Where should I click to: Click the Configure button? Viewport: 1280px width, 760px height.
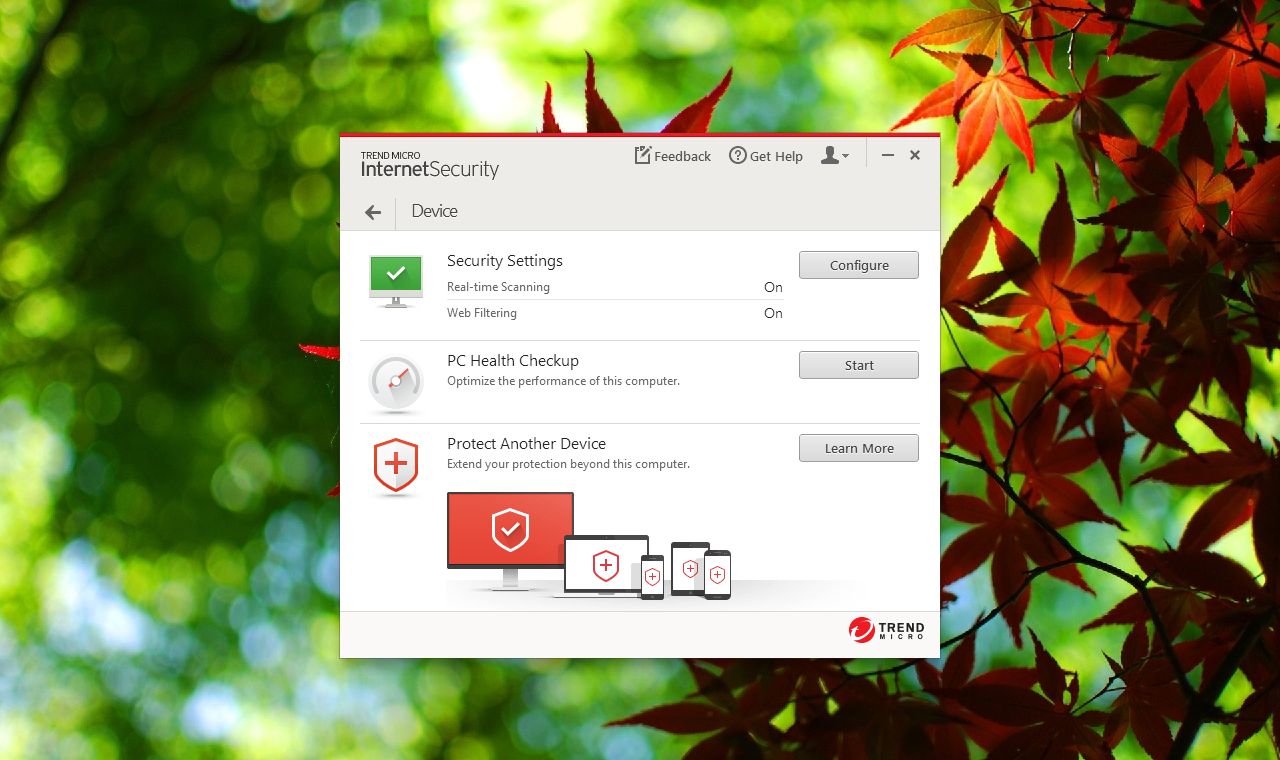tap(859, 265)
